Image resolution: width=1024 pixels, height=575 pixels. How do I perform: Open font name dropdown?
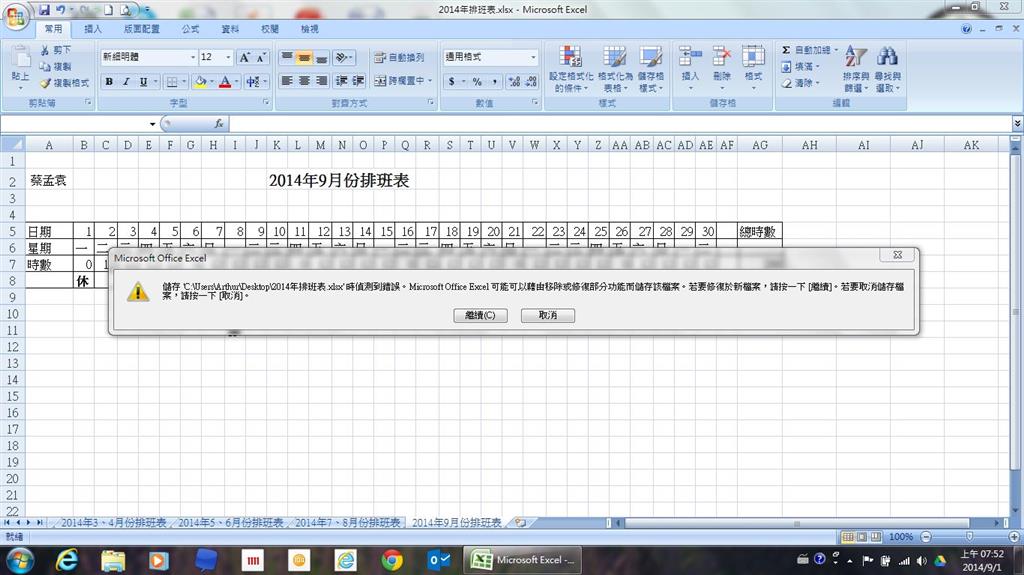193,58
